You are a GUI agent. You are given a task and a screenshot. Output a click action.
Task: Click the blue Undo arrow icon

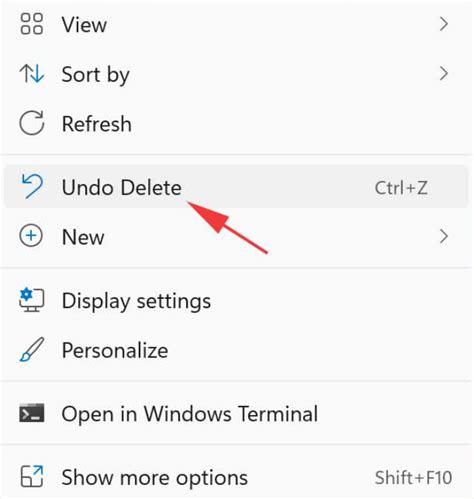point(32,187)
